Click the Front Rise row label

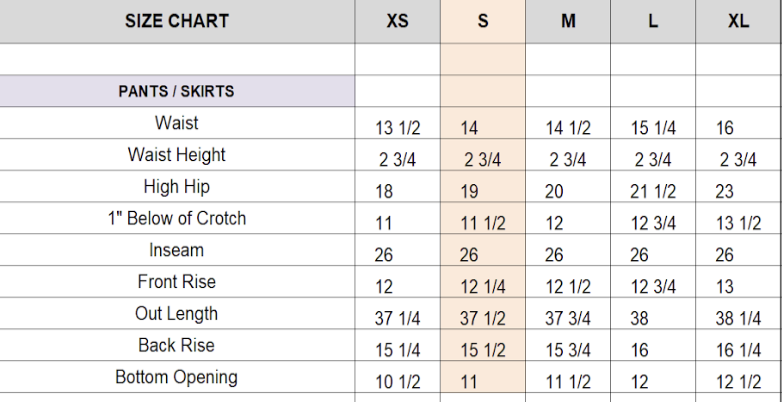click(x=177, y=282)
